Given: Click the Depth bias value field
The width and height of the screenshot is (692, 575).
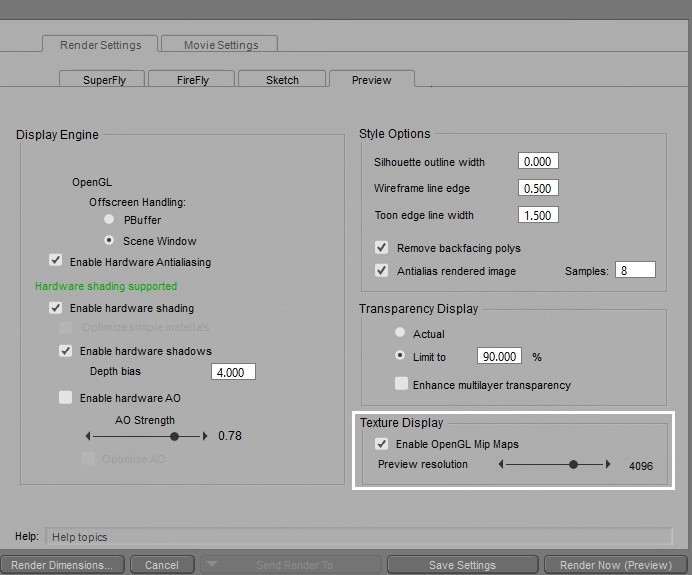Looking at the screenshot, I should pyautogui.click(x=233, y=372).
